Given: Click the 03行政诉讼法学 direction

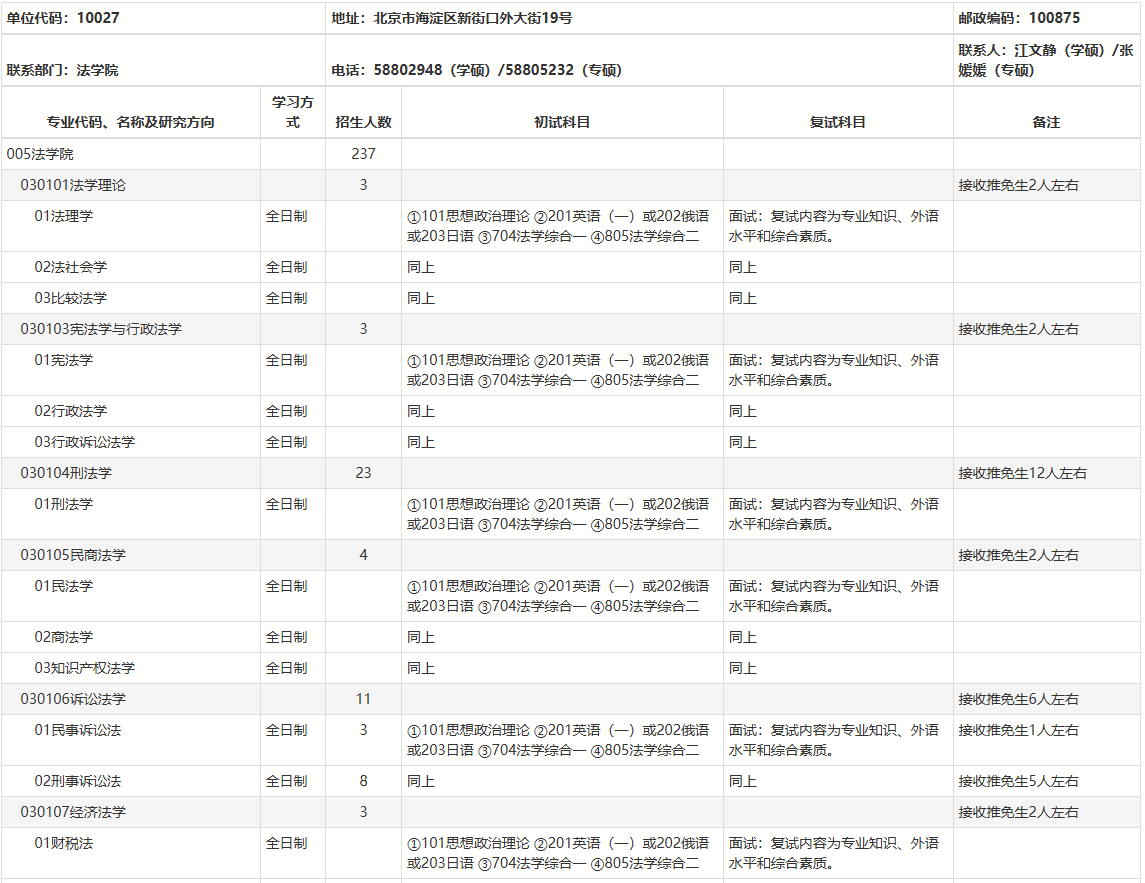Looking at the screenshot, I should point(84,442).
